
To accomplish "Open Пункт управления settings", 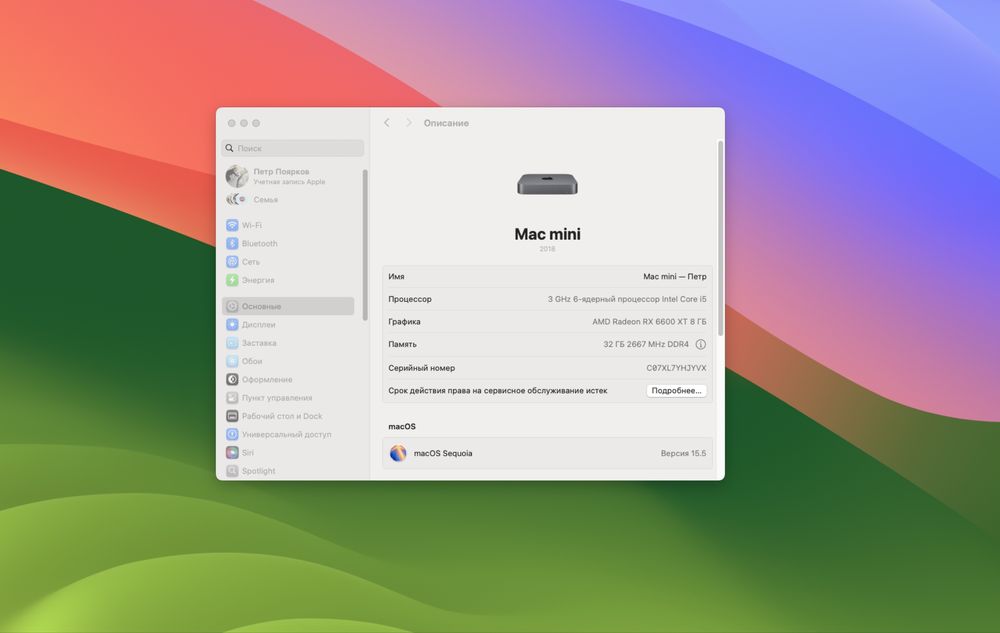I will [x=269, y=398].
